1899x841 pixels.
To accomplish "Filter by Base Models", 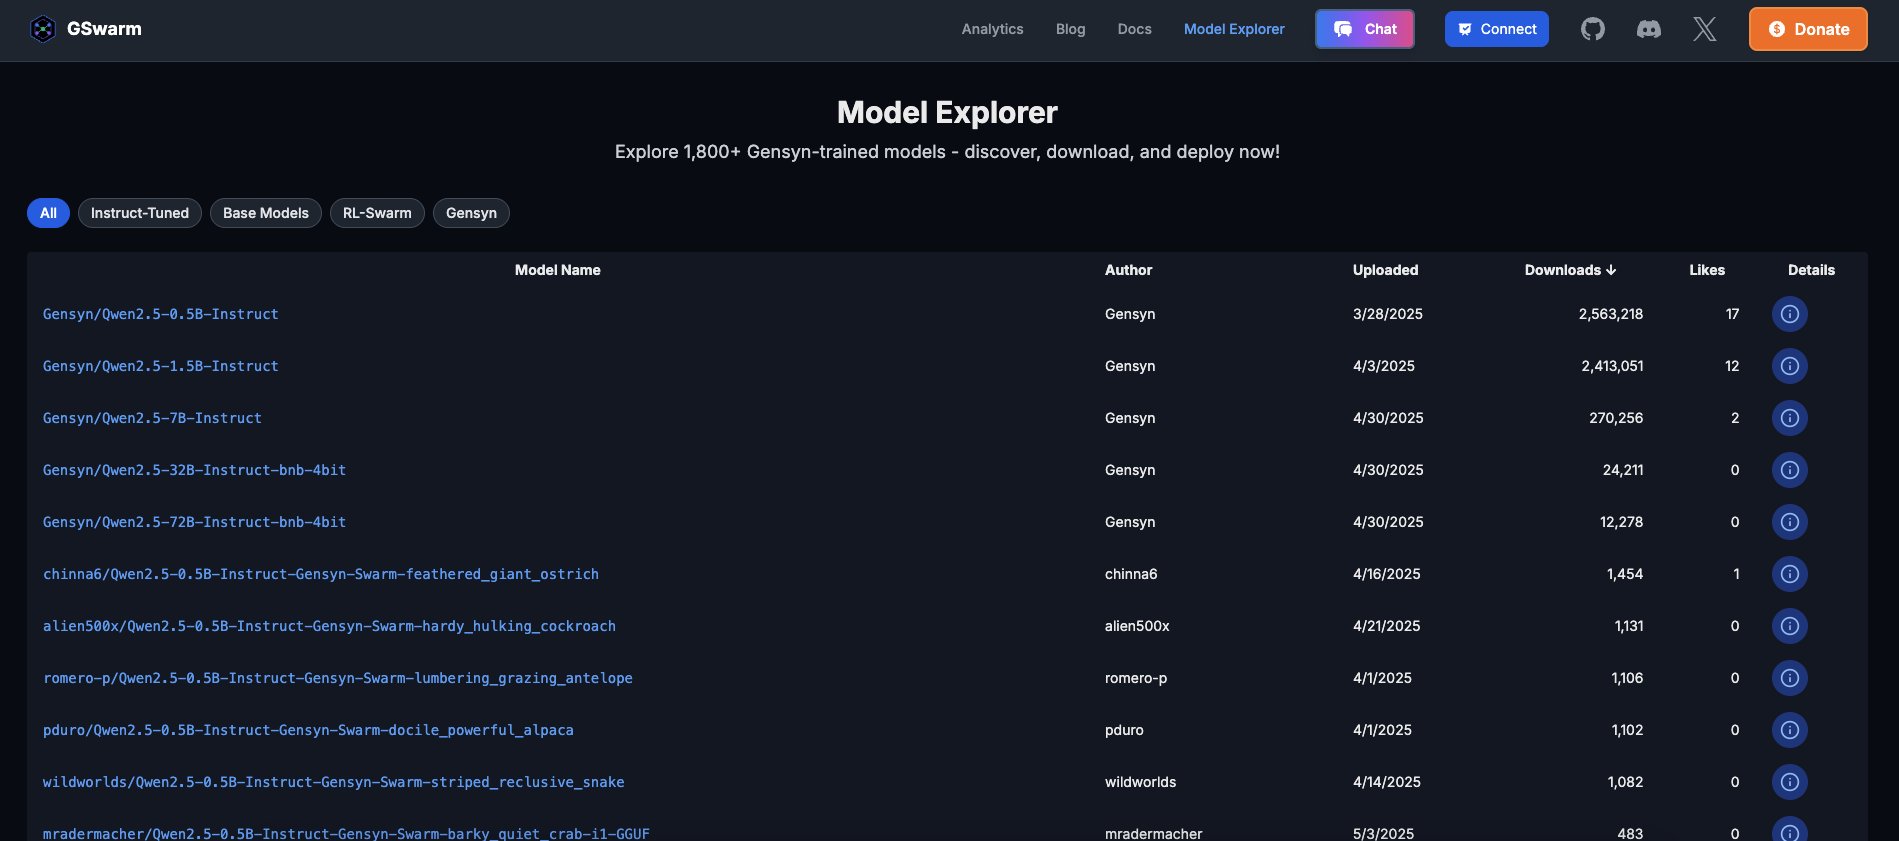I will click(266, 213).
